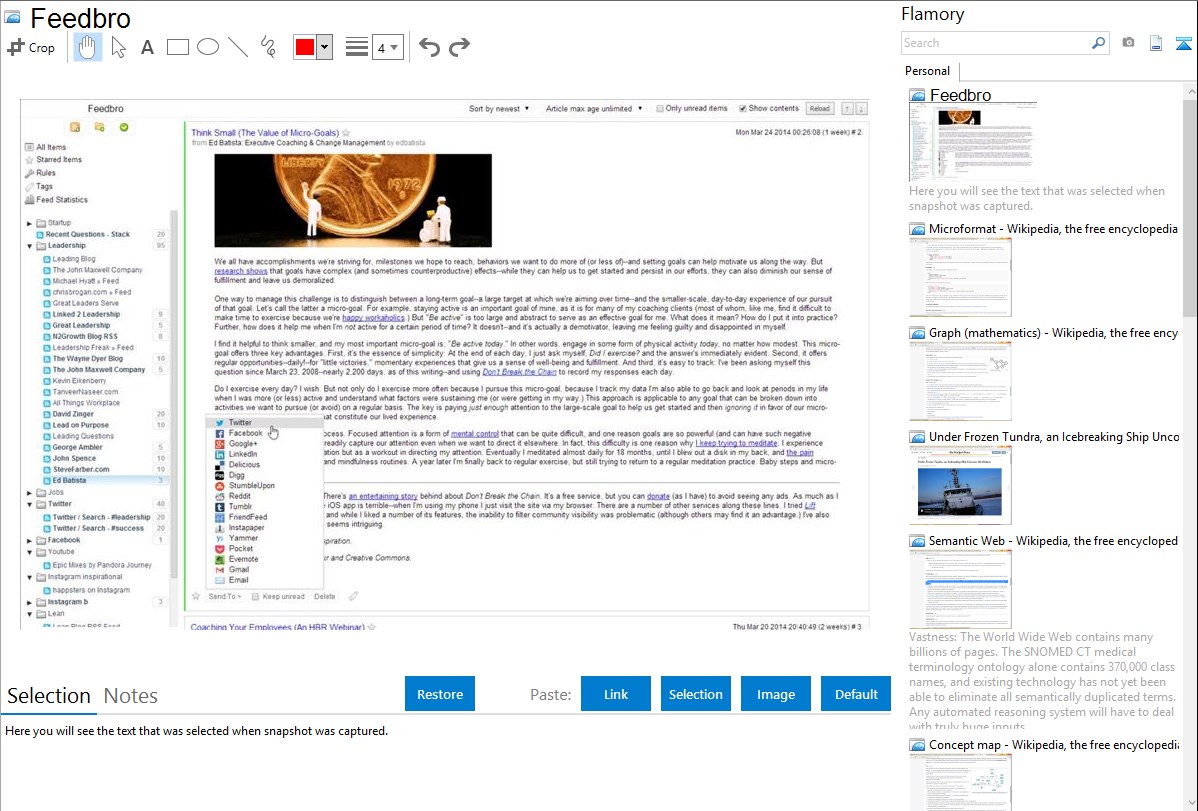Pick the rectangle shape tool
This screenshot has width=1198, height=811.
177,47
